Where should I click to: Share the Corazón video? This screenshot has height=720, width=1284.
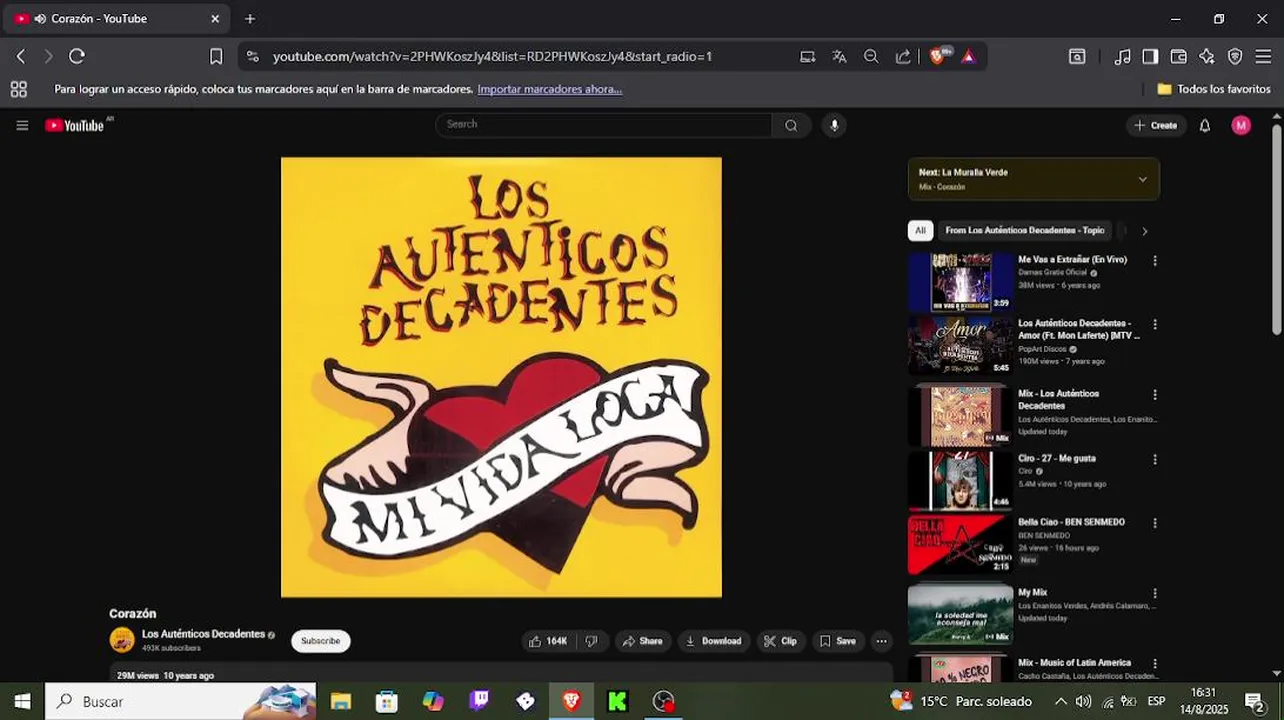(x=642, y=641)
